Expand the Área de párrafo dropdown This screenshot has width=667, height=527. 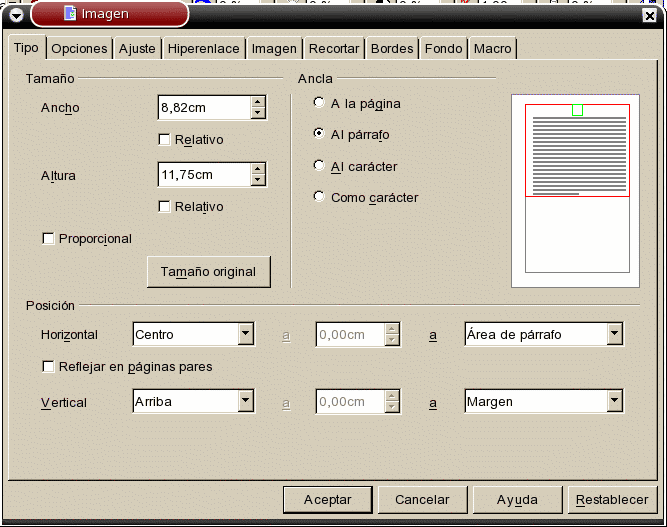(x=615, y=335)
